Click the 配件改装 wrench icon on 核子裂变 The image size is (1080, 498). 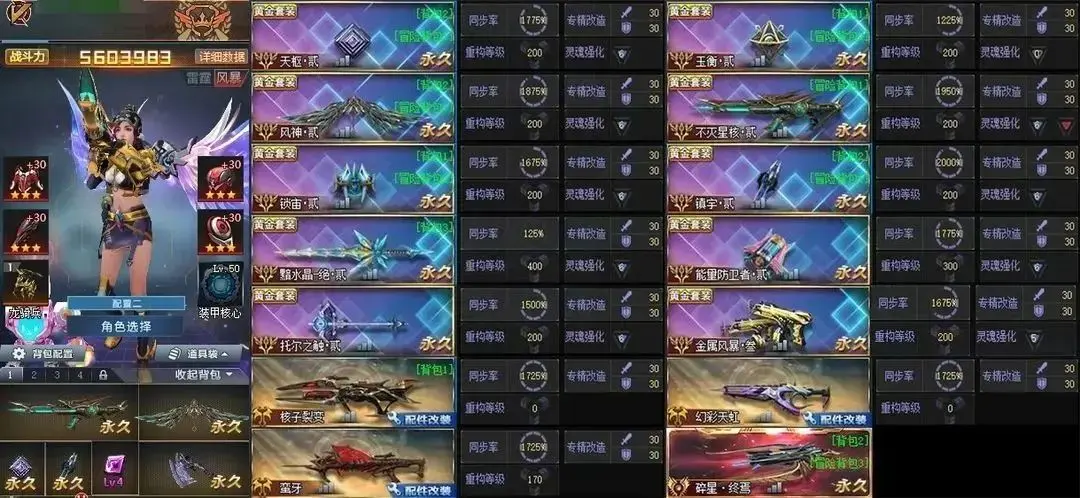pyautogui.click(x=397, y=418)
